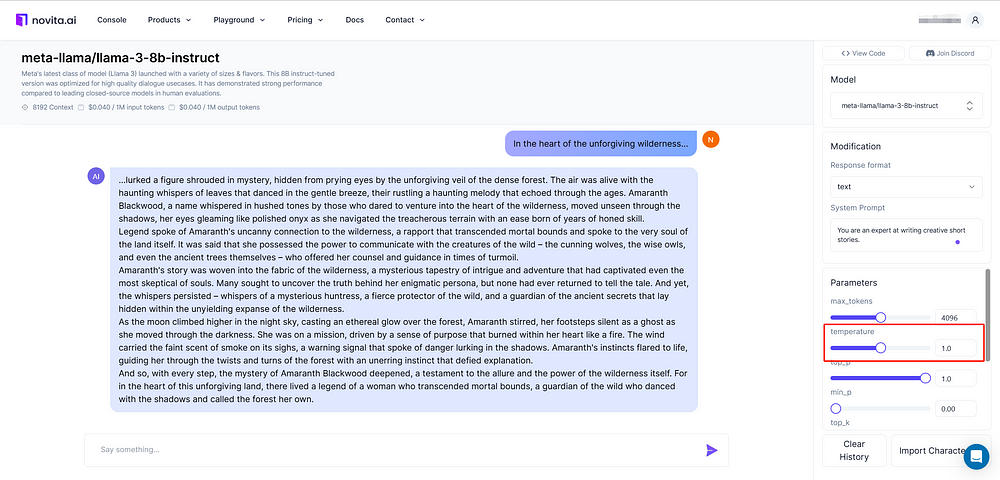Click the Parameters section heading

(853, 282)
